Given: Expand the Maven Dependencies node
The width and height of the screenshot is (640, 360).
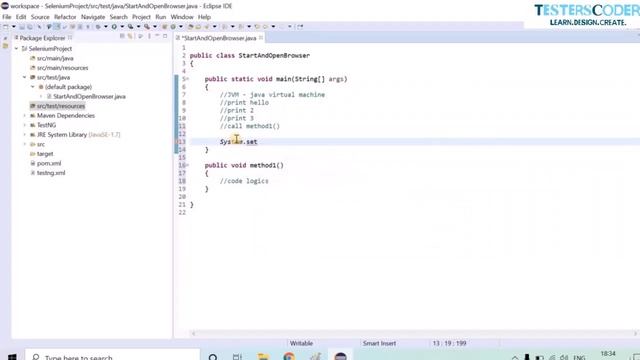Looking at the screenshot, I should coord(25,116).
